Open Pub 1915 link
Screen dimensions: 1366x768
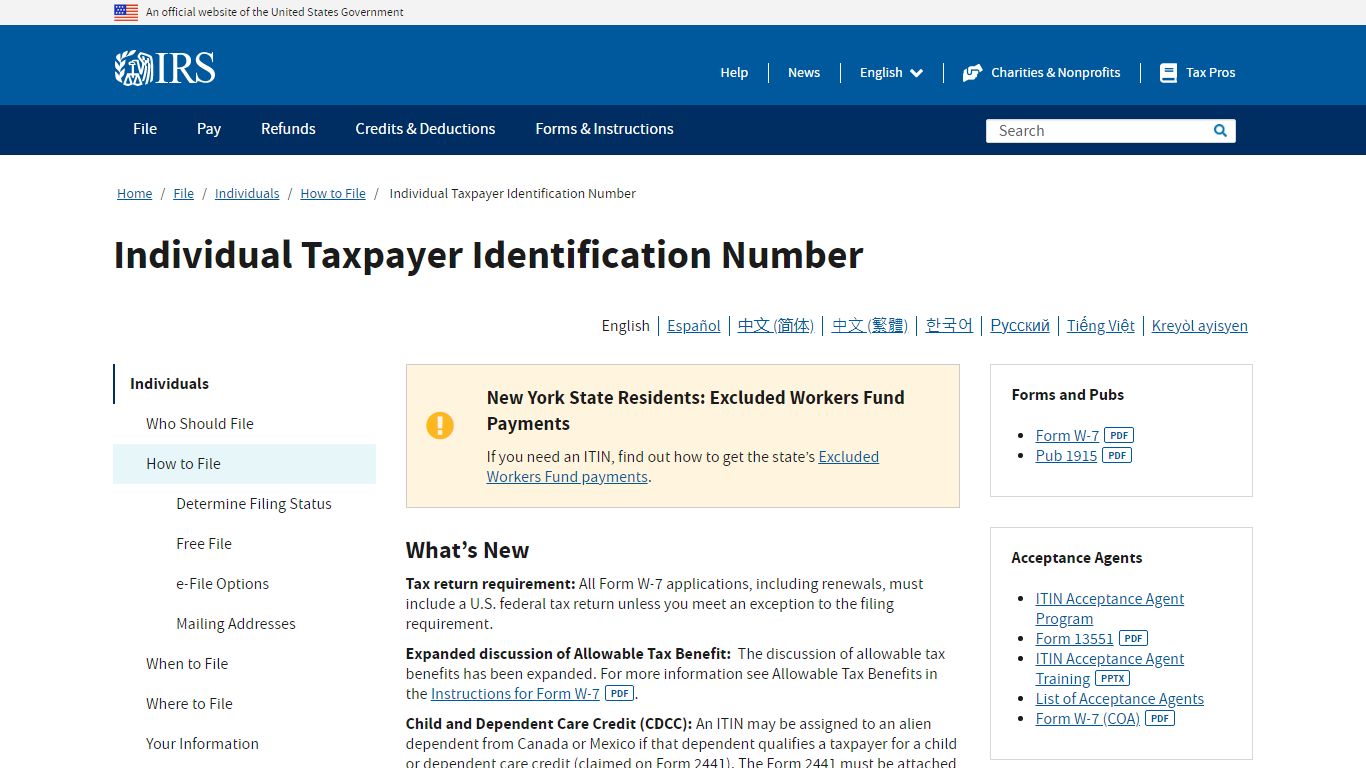1066,456
